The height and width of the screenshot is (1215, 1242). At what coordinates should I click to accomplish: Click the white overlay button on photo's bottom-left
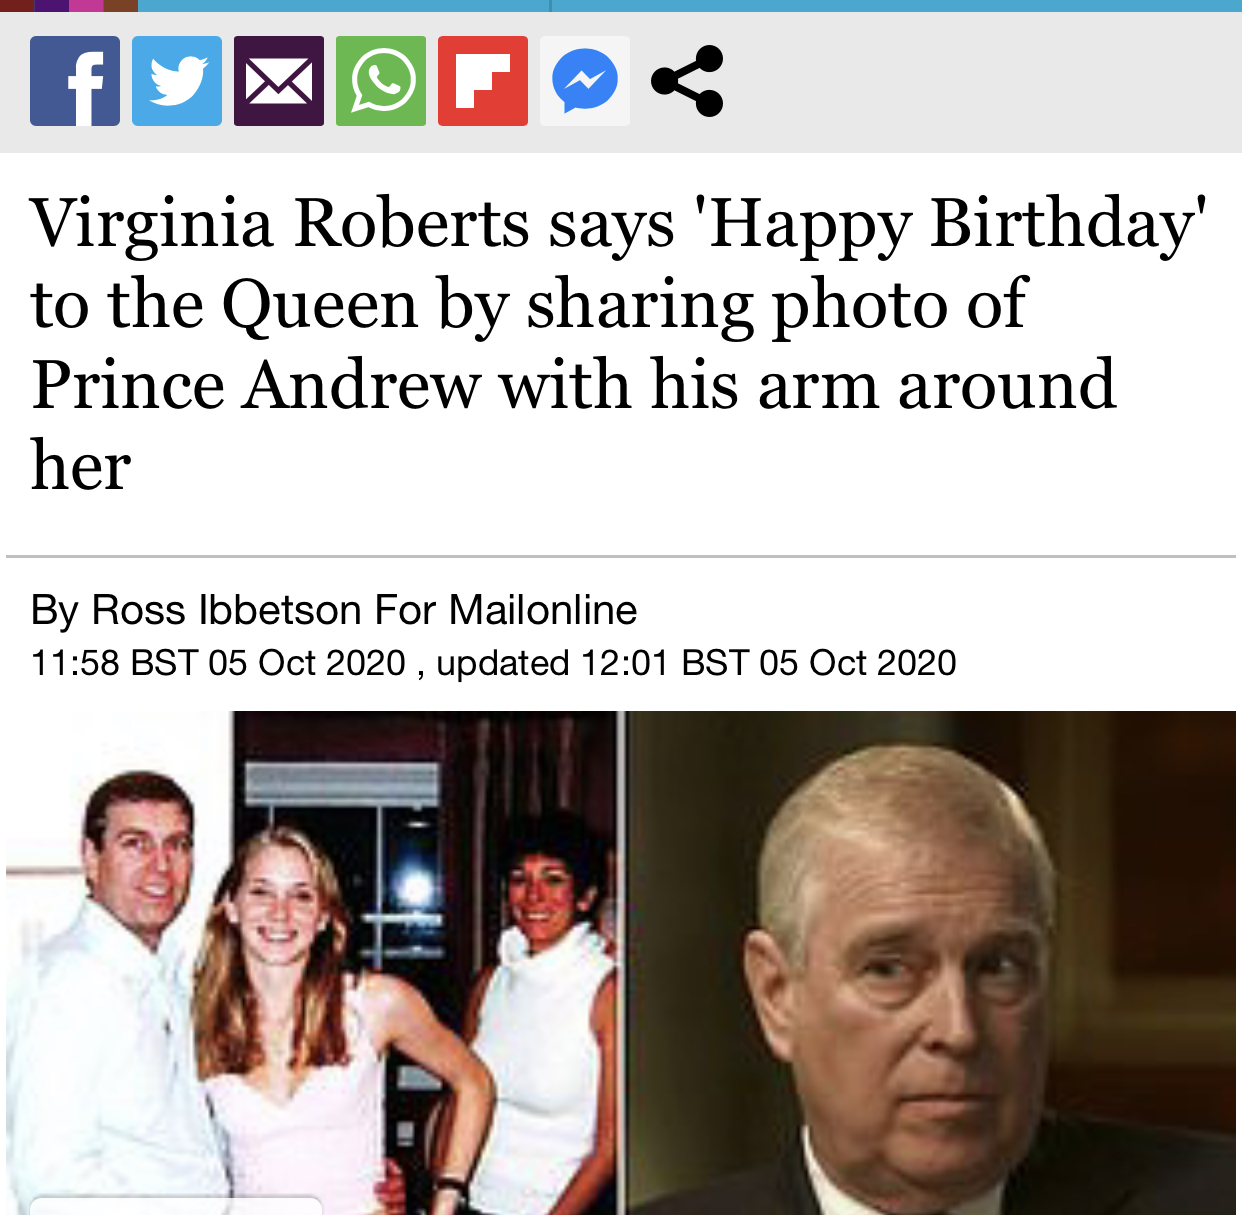(176, 1205)
